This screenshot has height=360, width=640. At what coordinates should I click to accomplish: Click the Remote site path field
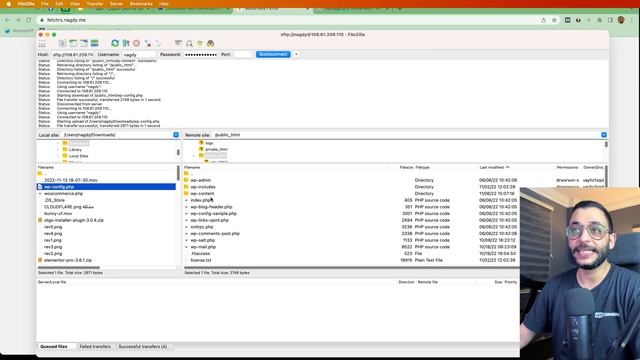(407, 135)
